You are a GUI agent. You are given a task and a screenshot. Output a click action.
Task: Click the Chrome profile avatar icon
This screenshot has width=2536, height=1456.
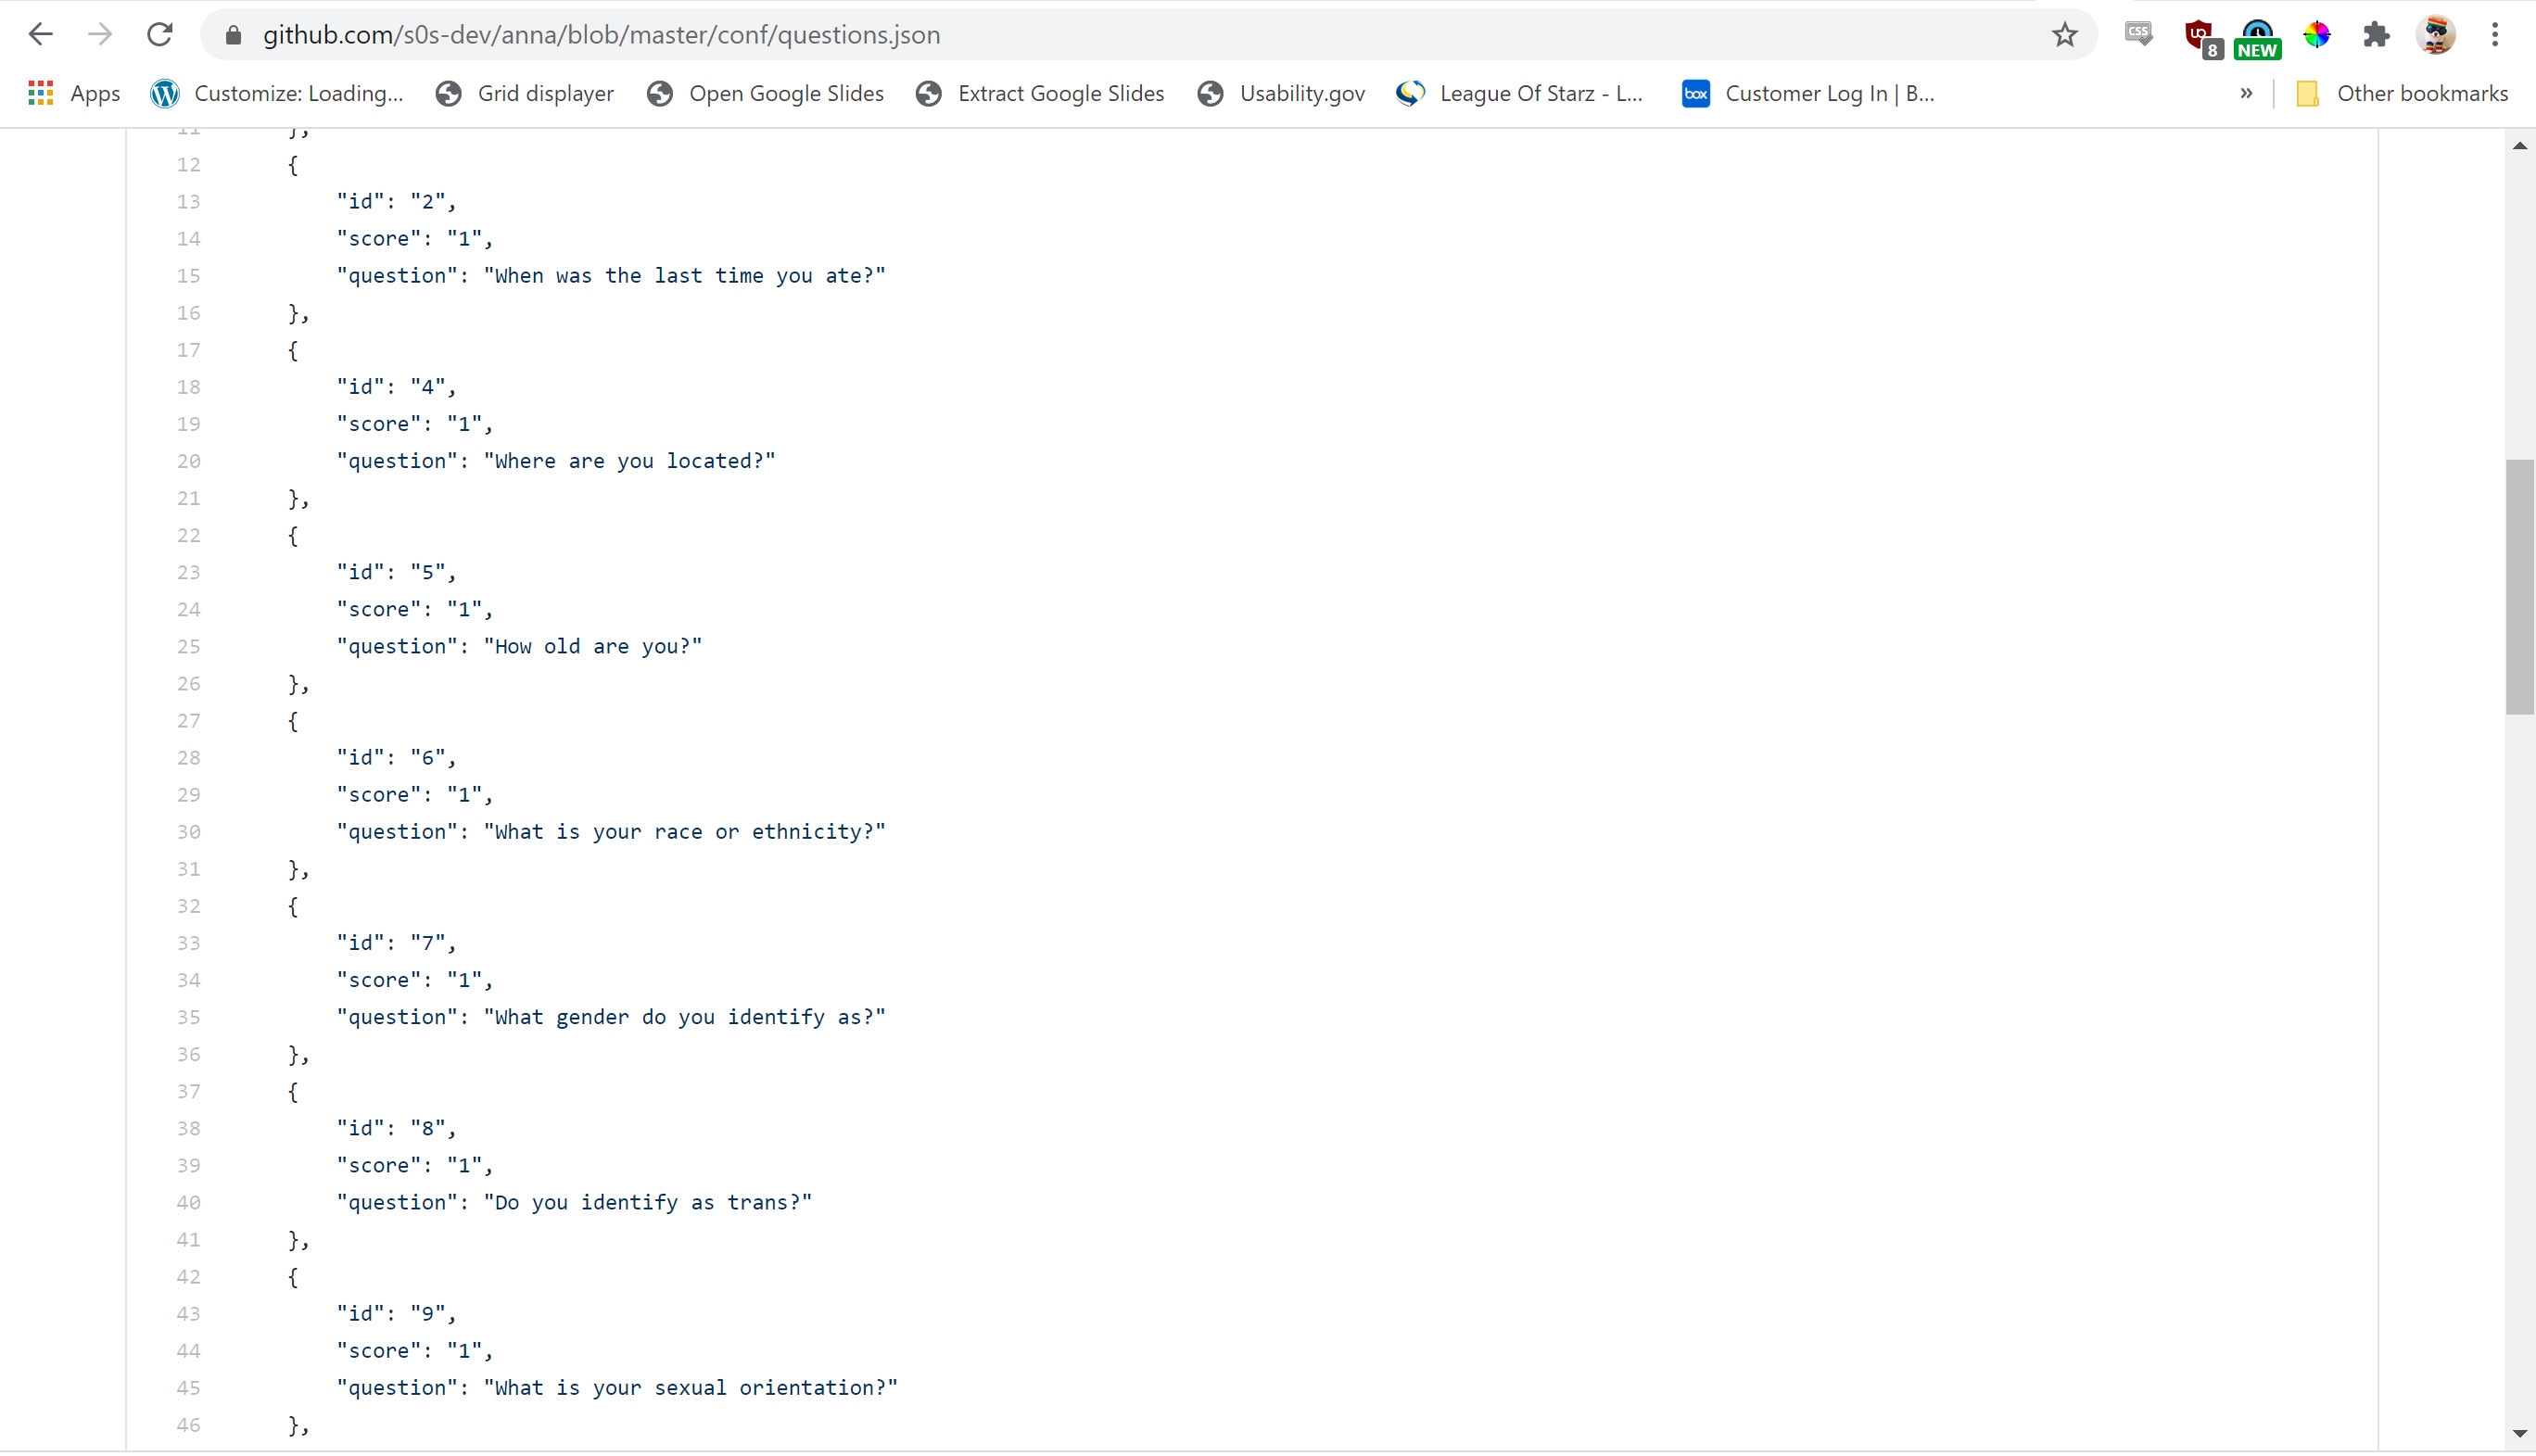2437,35
